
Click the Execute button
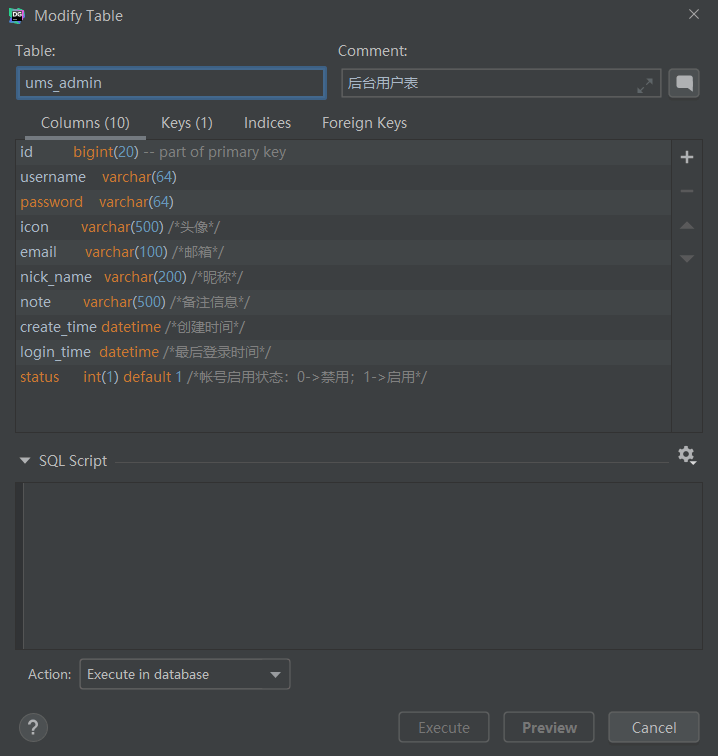pos(444,727)
